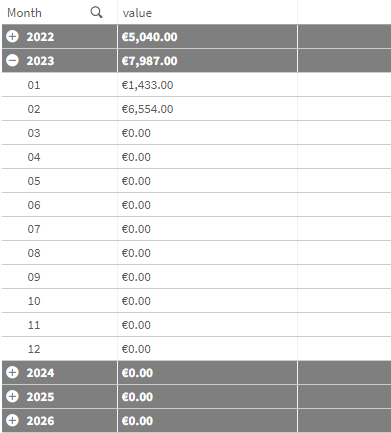391x433 pixels.
Task: Open search in Month column header
Action: click(96, 13)
